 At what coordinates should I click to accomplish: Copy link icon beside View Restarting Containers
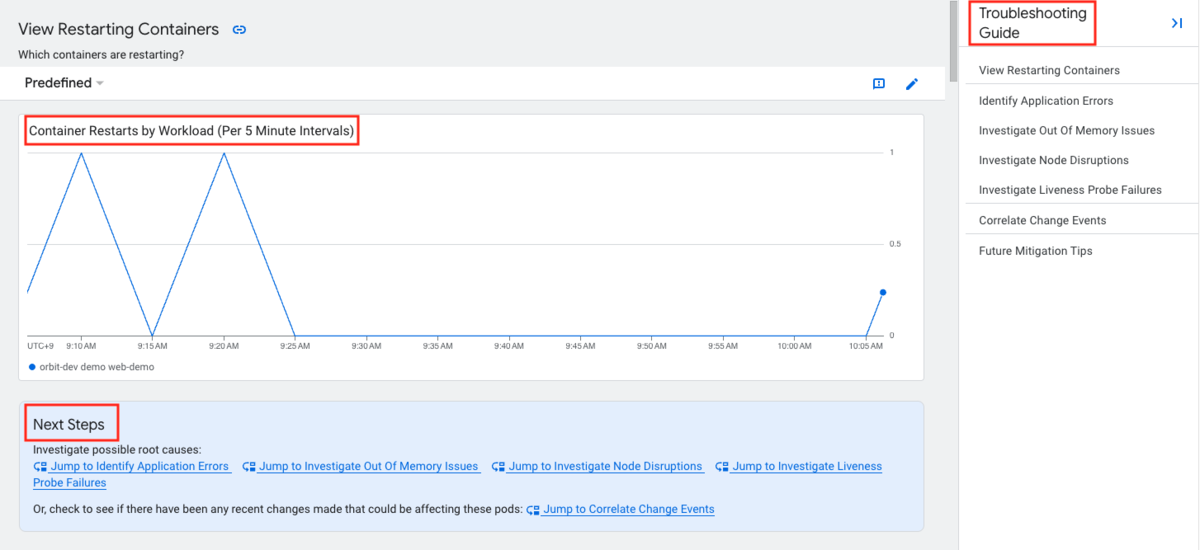pyautogui.click(x=239, y=30)
